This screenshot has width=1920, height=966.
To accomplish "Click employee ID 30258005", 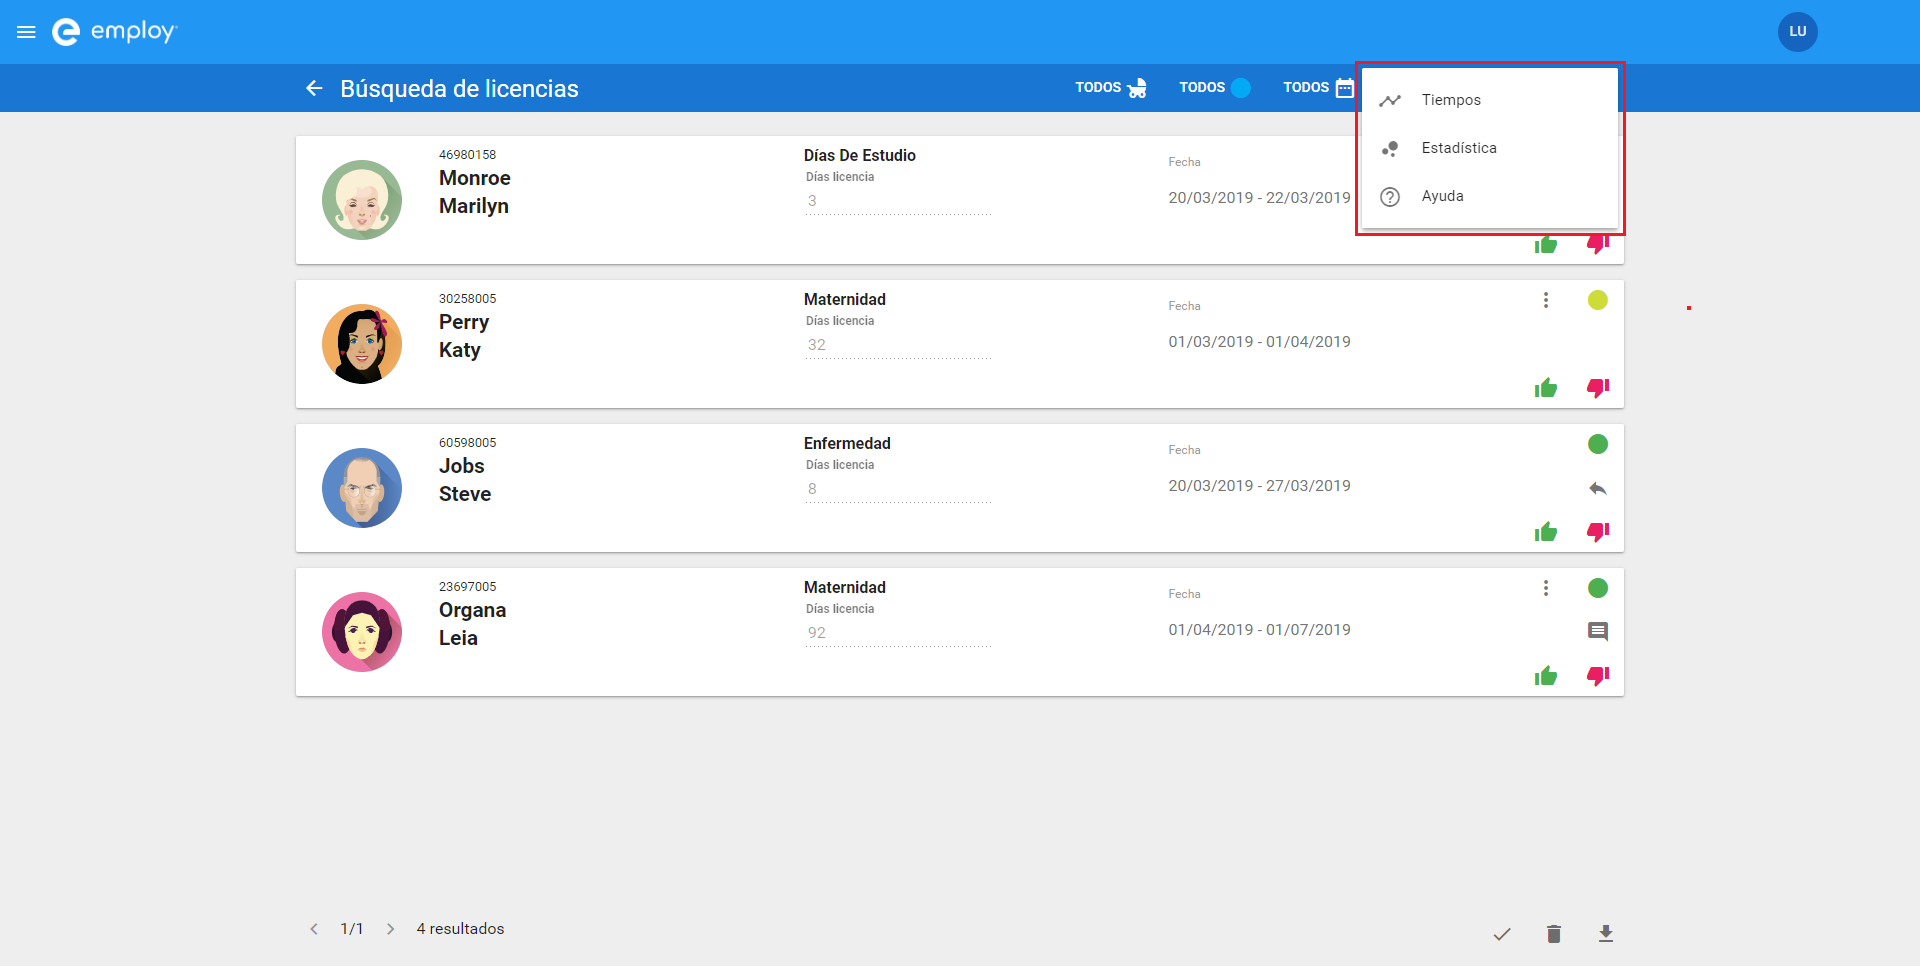I will pyautogui.click(x=467, y=299).
